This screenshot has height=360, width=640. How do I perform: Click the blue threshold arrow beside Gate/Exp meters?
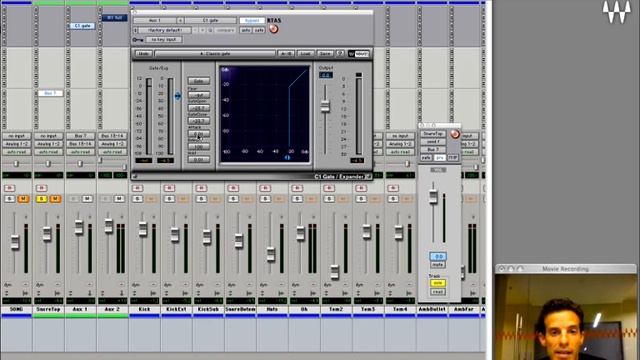tap(178, 96)
